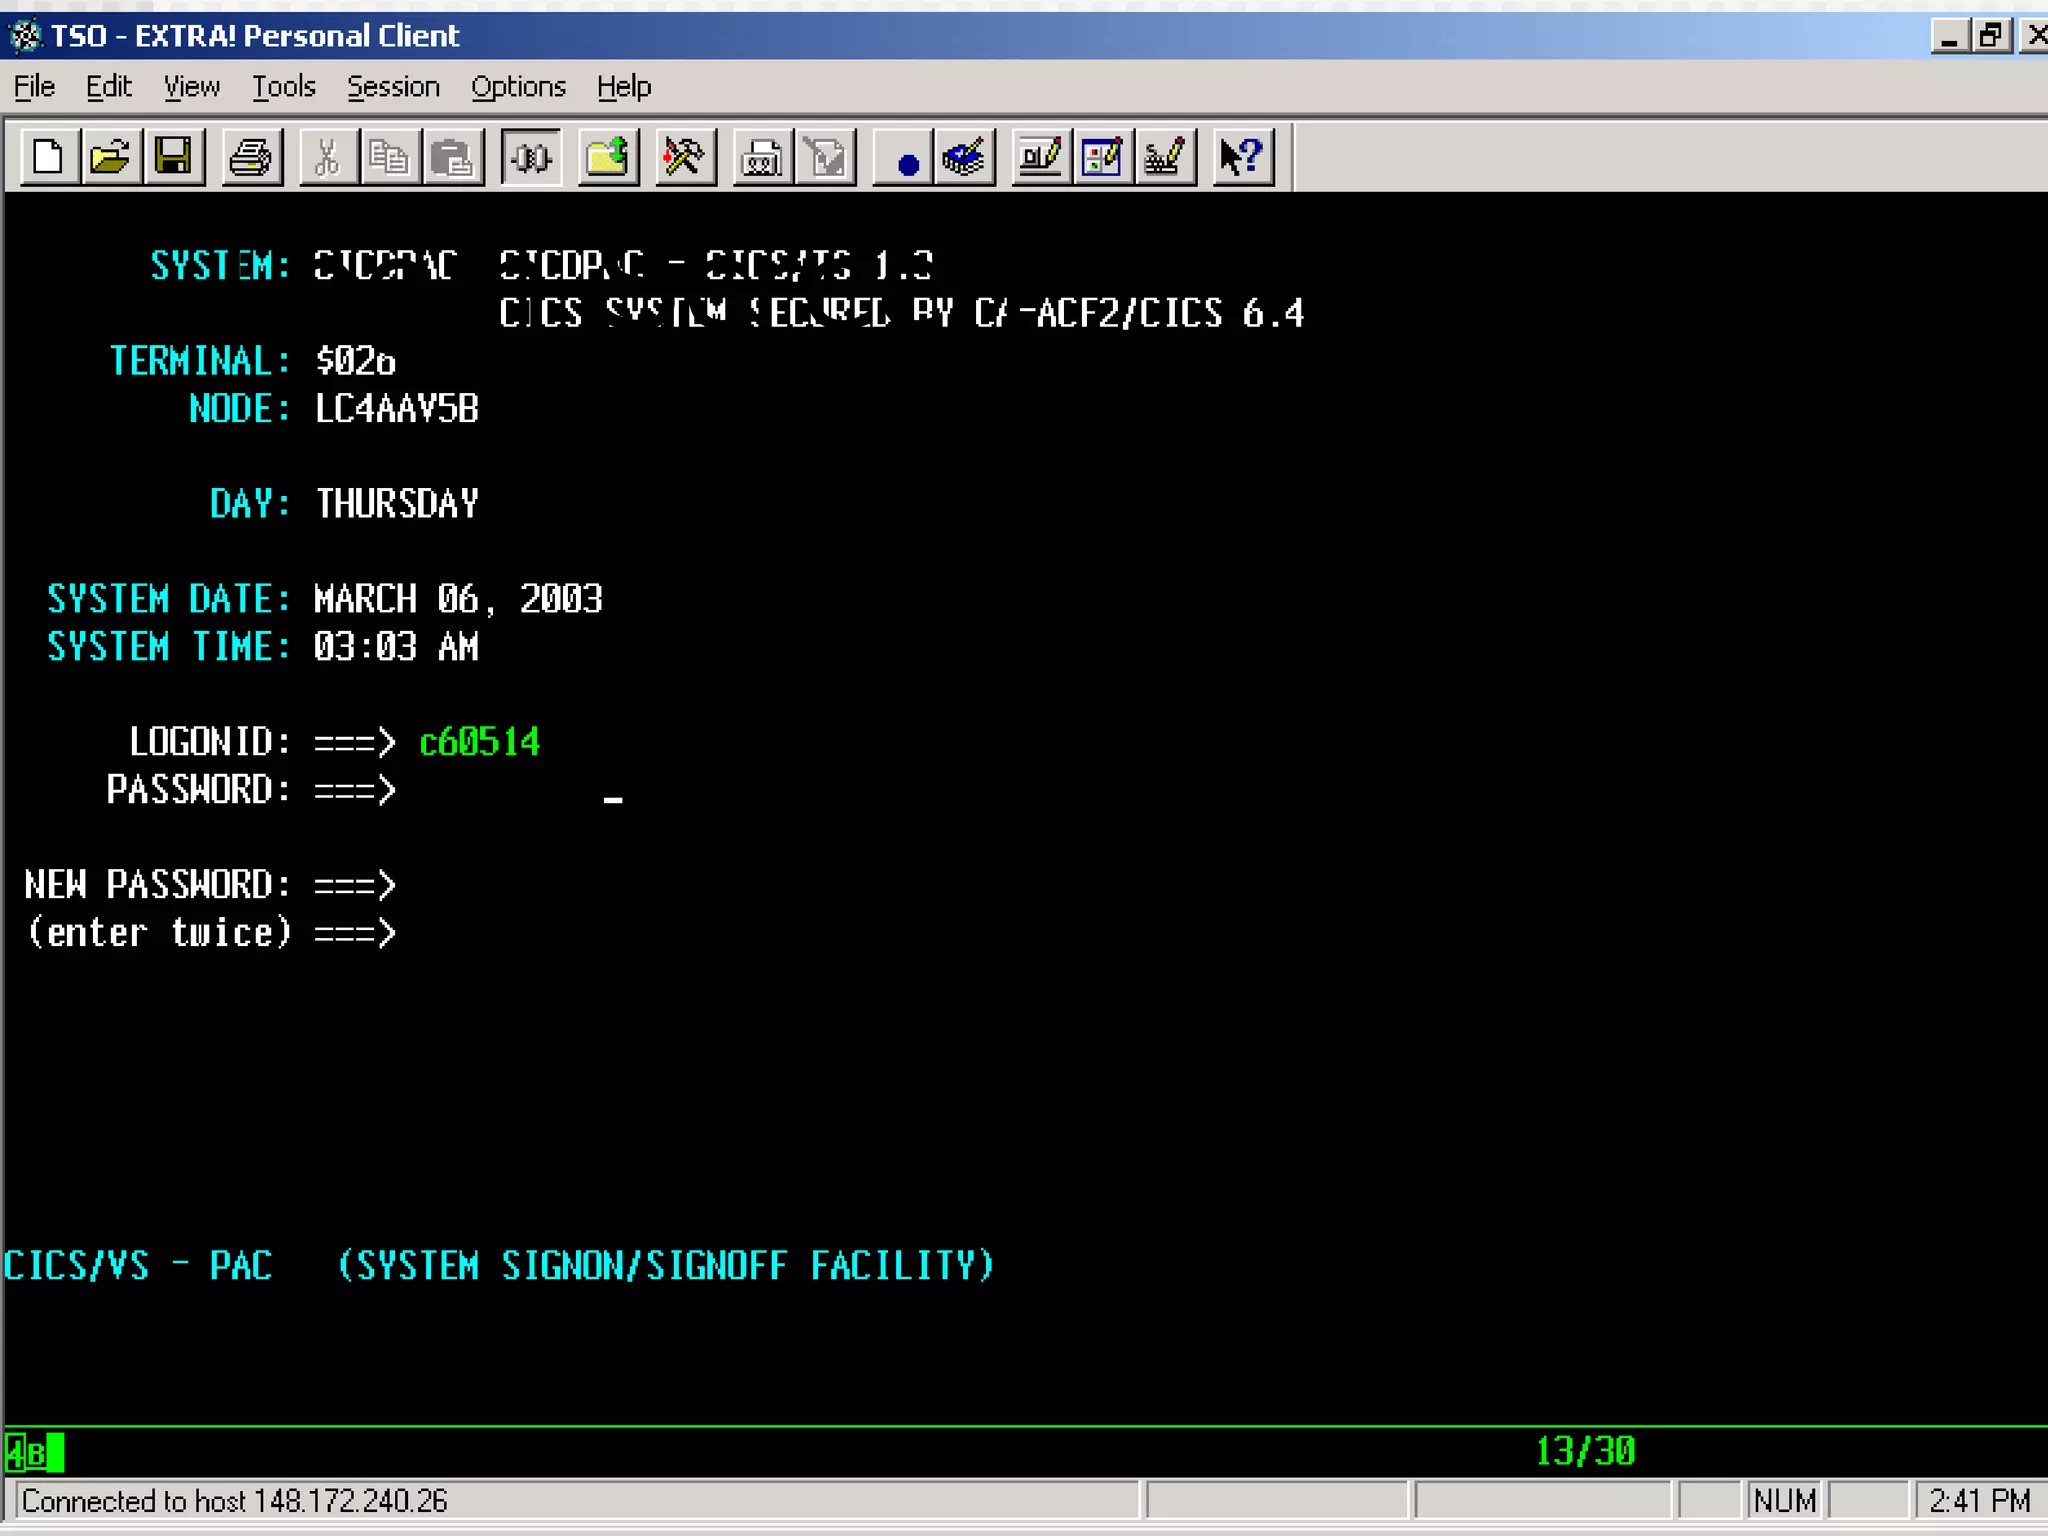Open the File menu
Image resolution: width=2048 pixels, height=1536 pixels.
click(x=34, y=87)
